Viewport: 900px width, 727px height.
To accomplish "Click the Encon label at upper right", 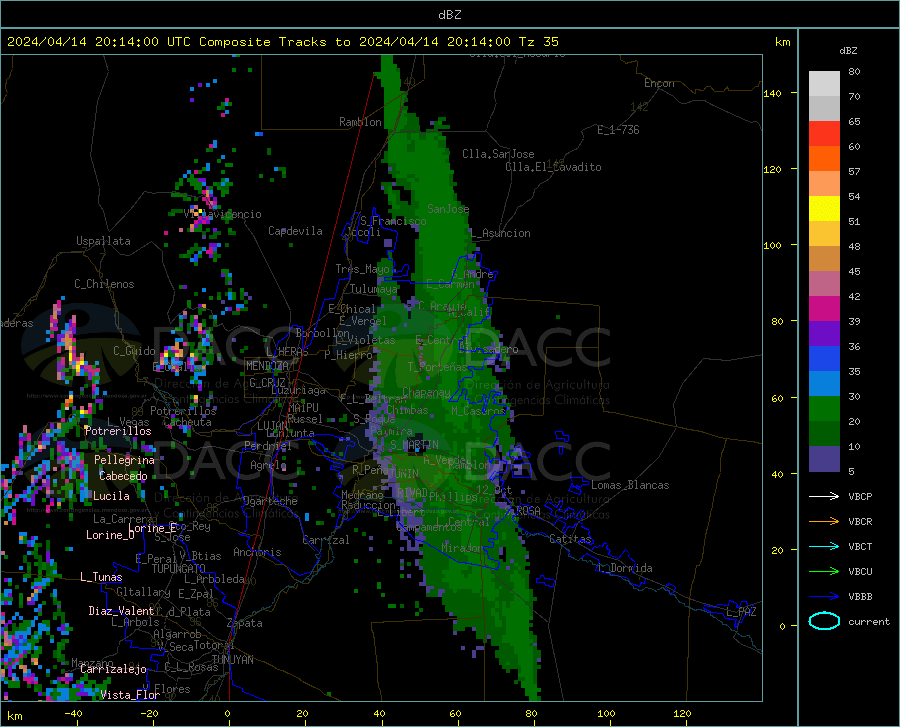I will click(x=659, y=83).
